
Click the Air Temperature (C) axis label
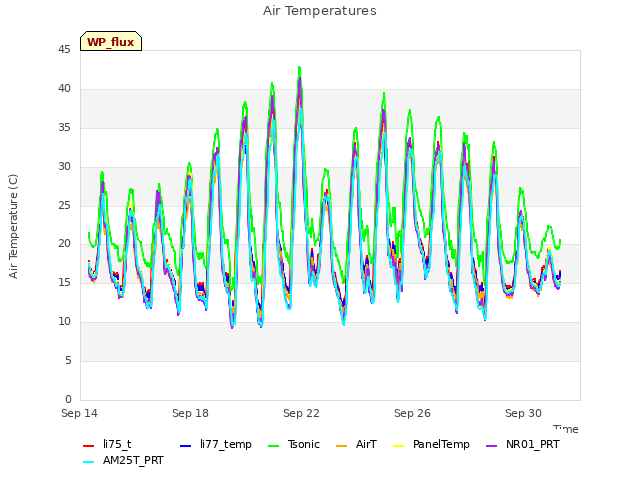coord(13,227)
